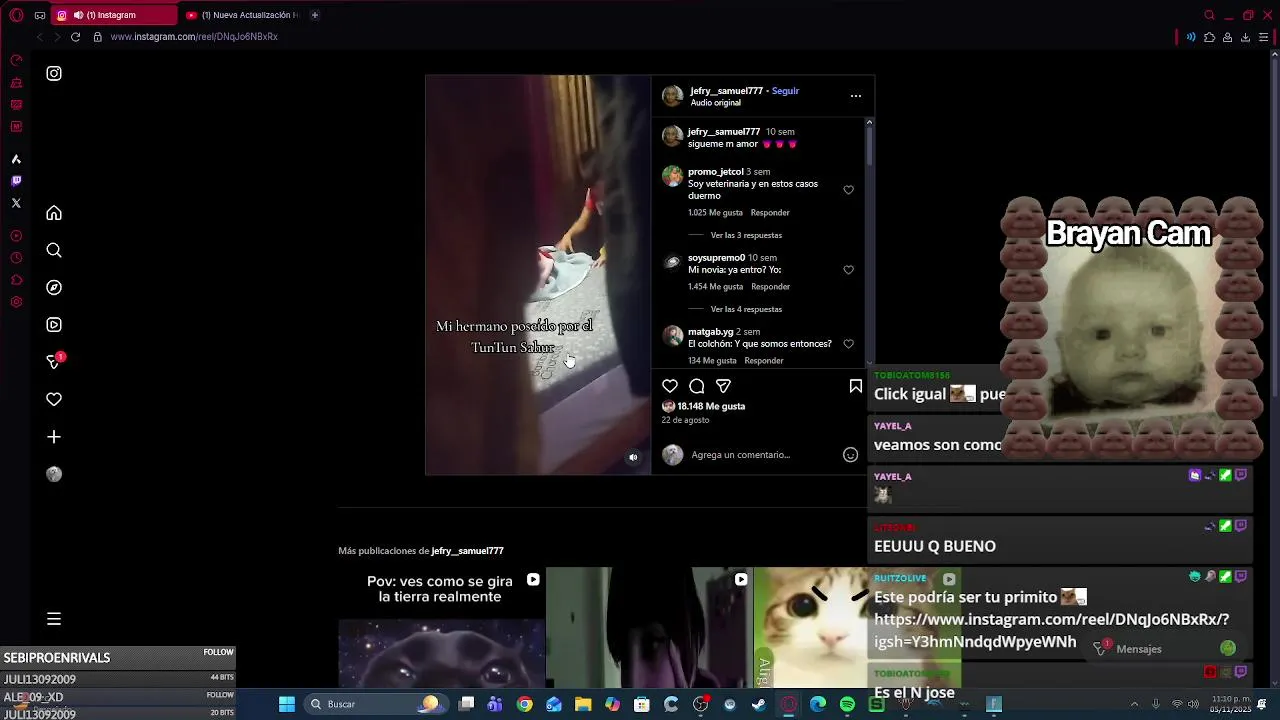Open the Instagram search panel
The width and height of the screenshot is (1280, 720).
coord(54,250)
